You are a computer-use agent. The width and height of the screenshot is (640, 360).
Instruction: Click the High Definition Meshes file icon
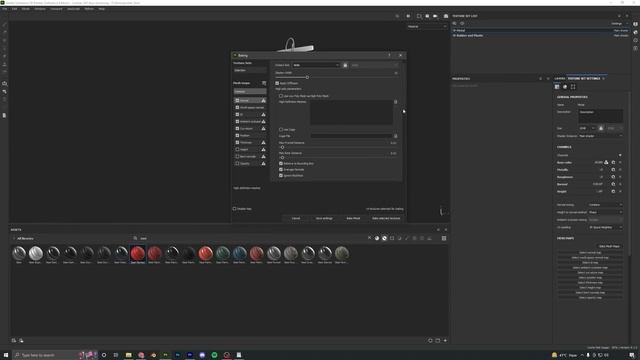click(396, 102)
